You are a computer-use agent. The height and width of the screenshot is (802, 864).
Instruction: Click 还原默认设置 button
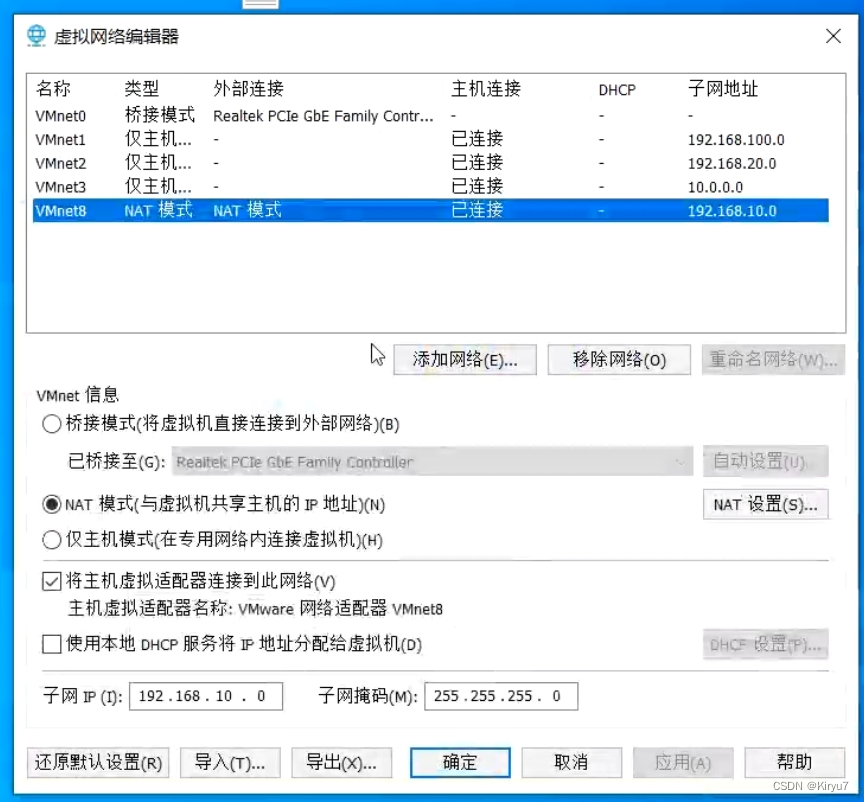click(x=98, y=762)
